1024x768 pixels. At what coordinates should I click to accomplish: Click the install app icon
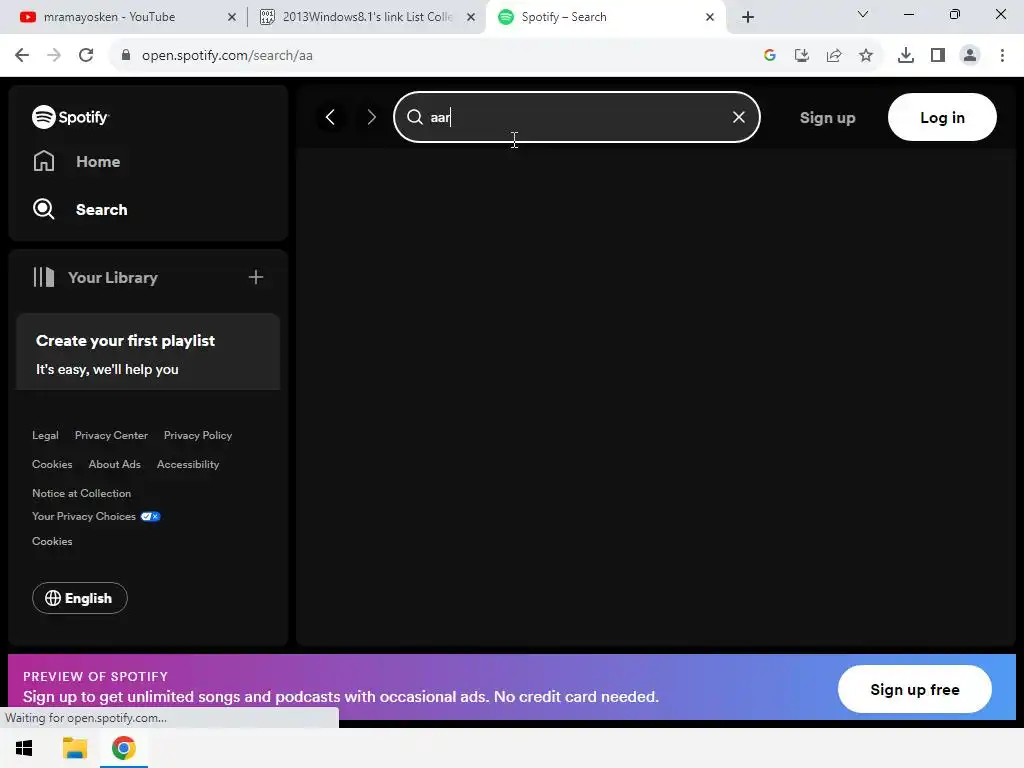[802, 56]
